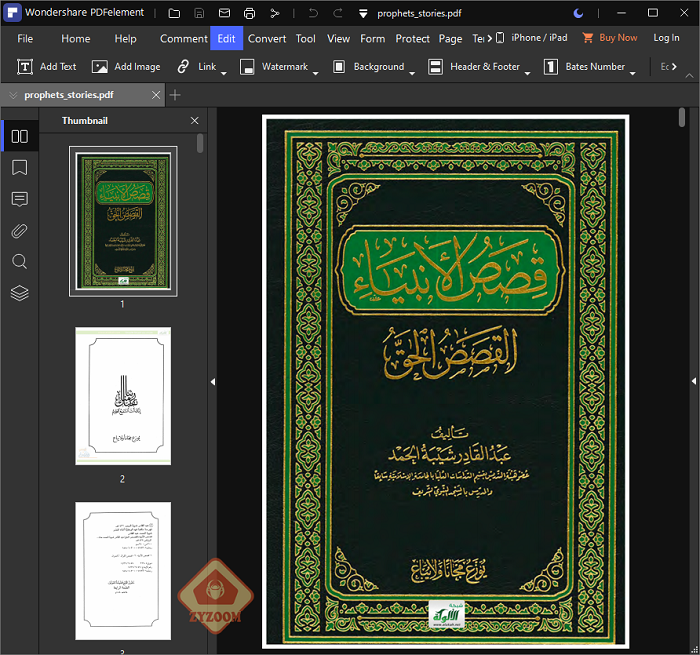This screenshot has height=655, width=700.
Task: Open the Bookmark panel
Action: pyautogui.click(x=20, y=168)
